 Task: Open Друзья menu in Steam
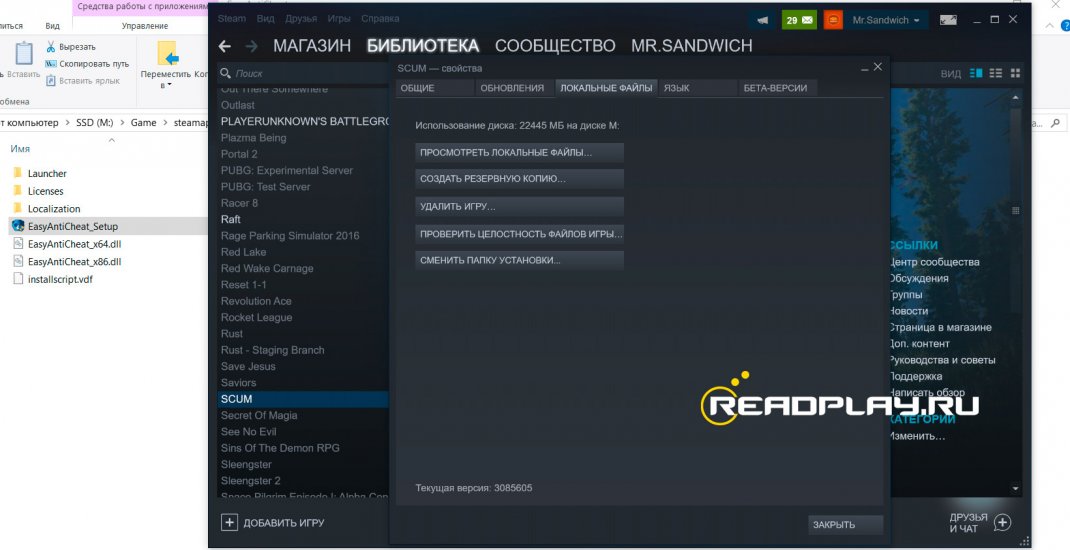[x=300, y=18]
